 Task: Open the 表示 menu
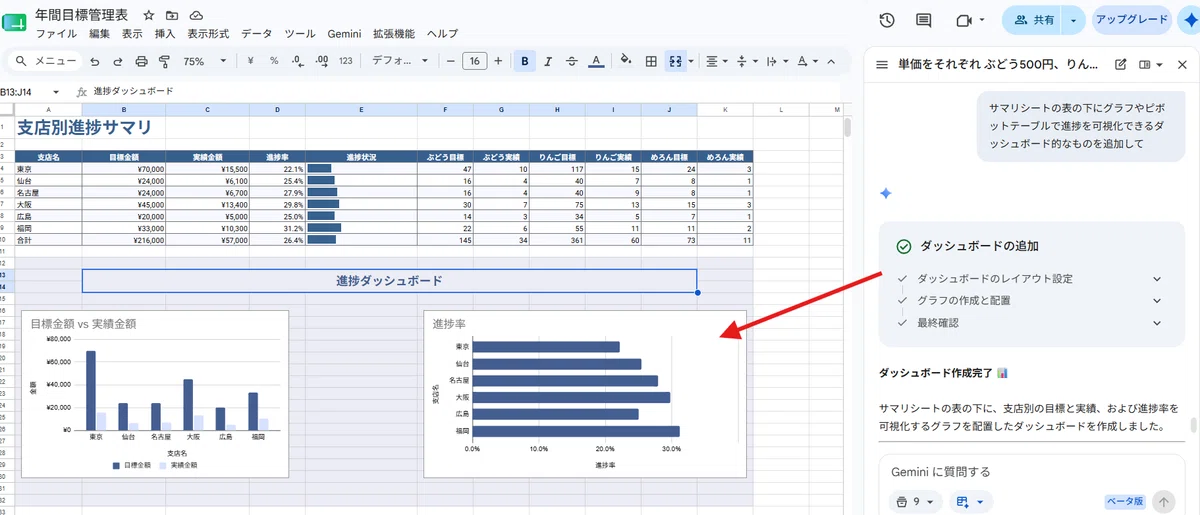point(133,34)
